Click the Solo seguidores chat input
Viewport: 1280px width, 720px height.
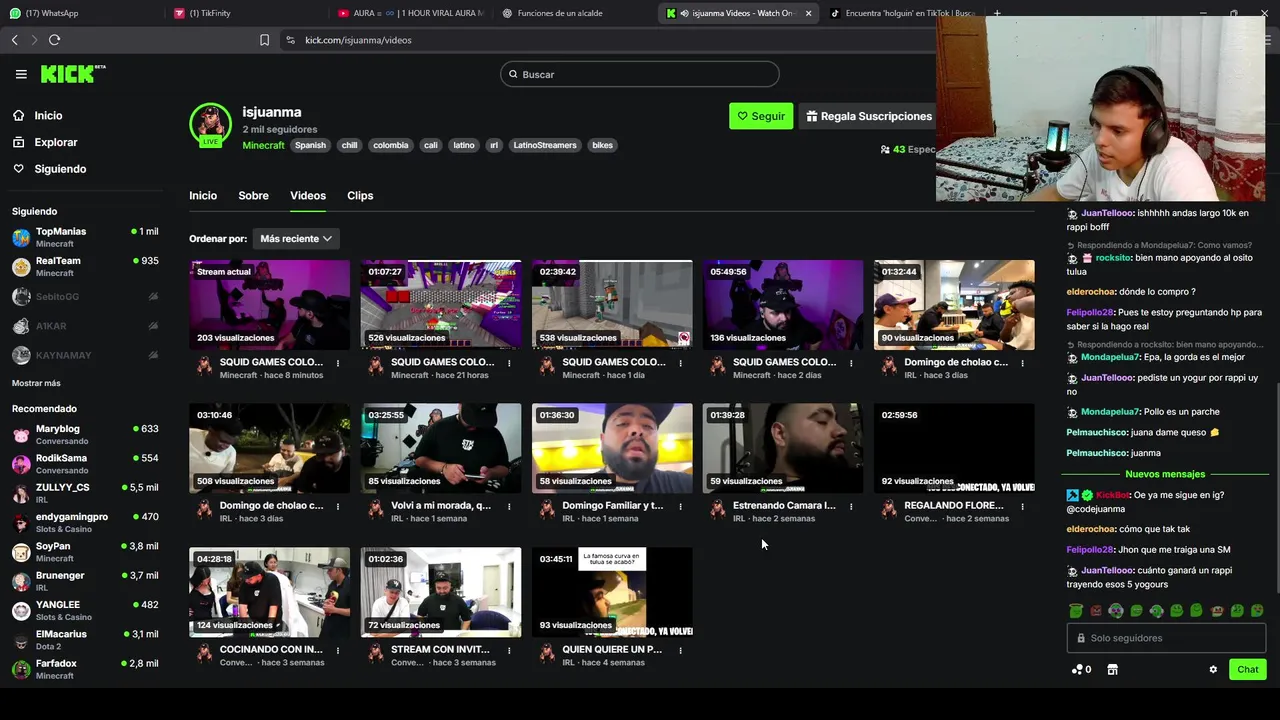(1166, 638)
